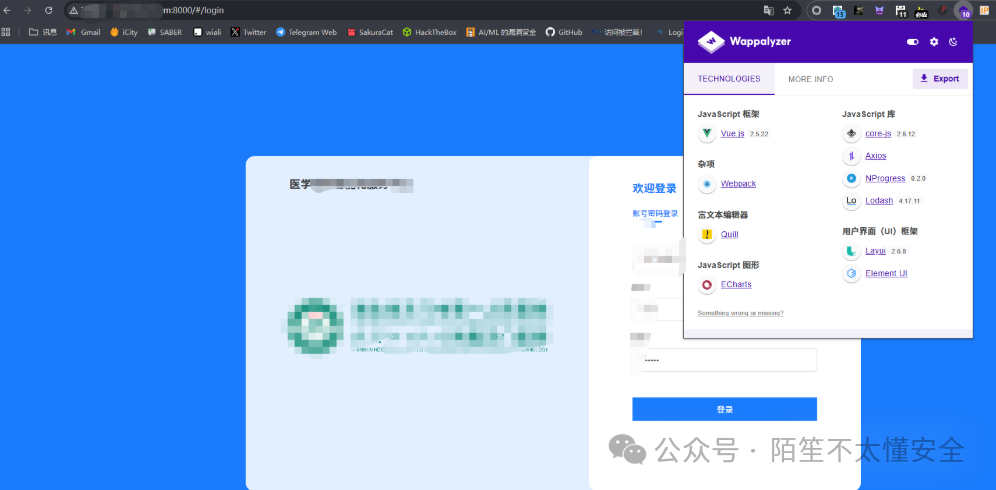Bookmark this page with the star
This screenshot has width=996, height=490.
click(x=788, y=10)
